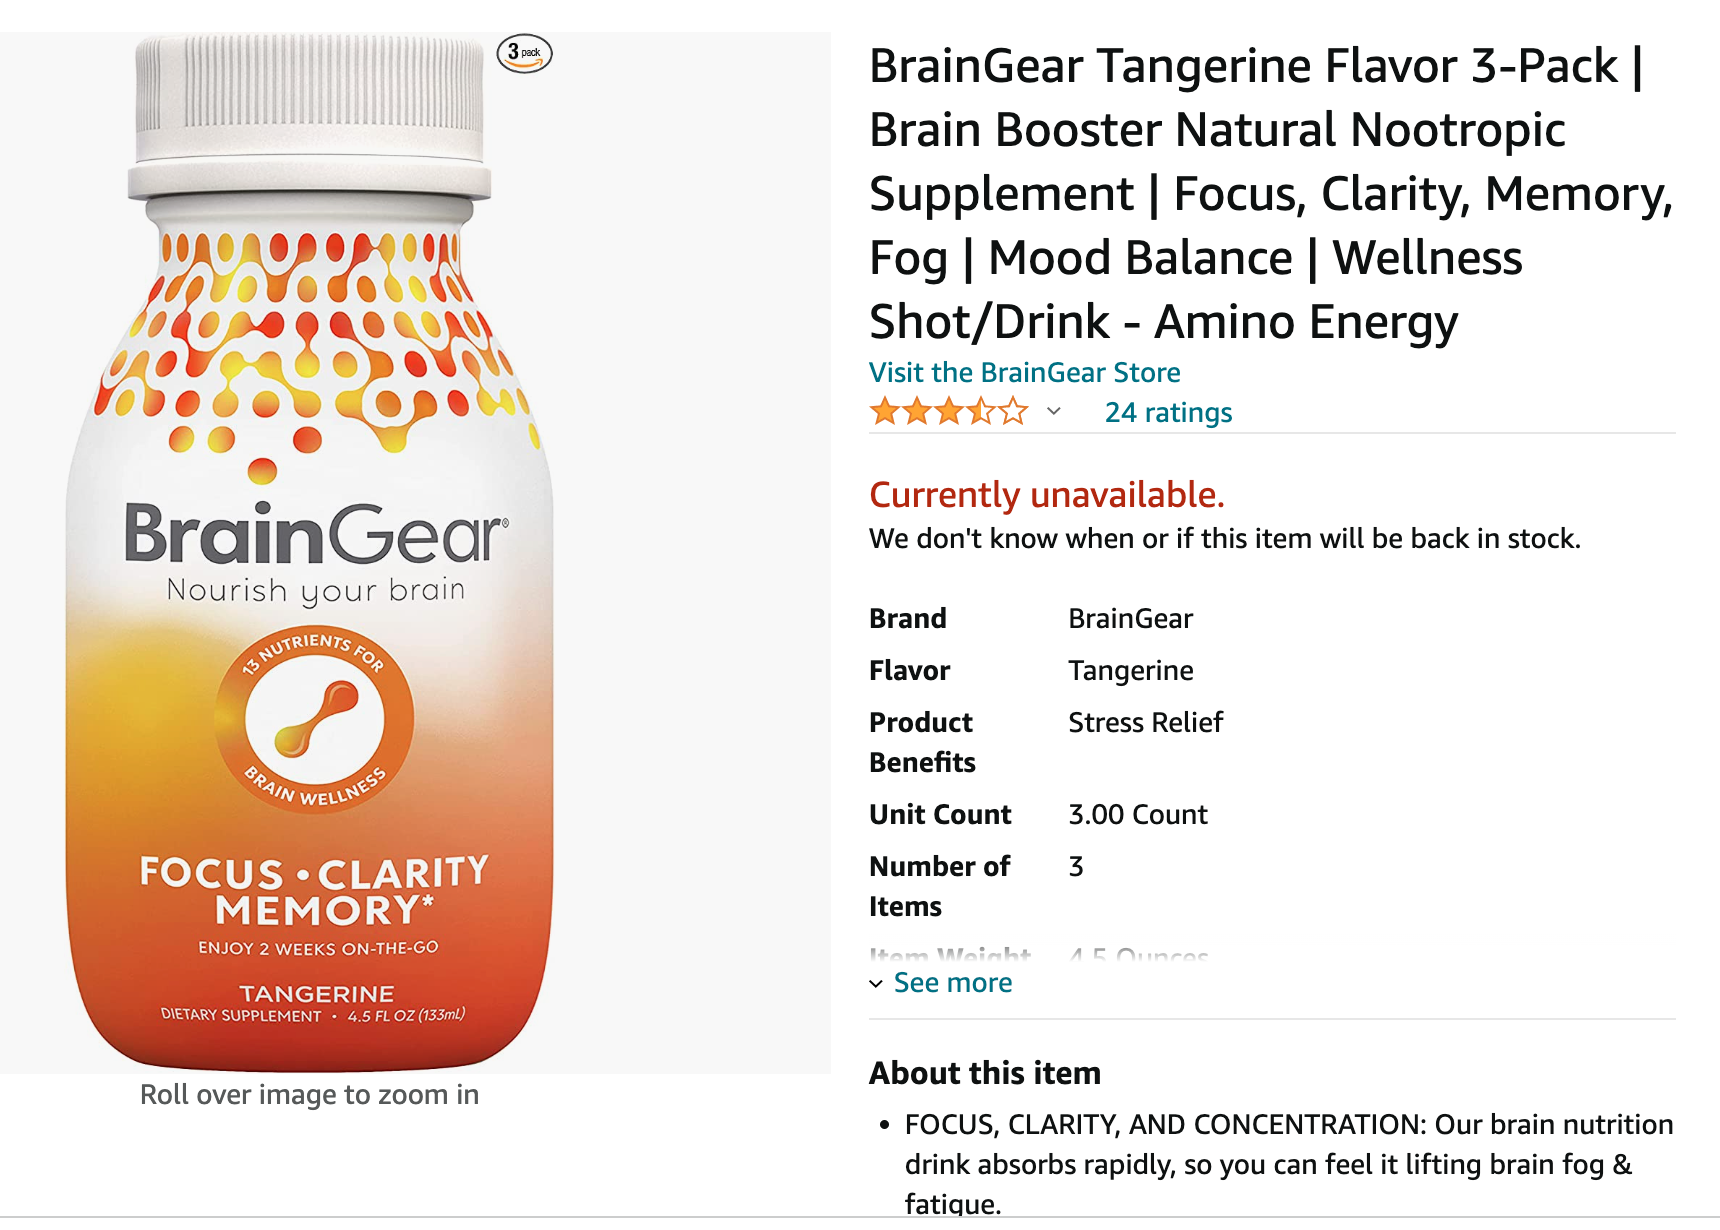Click the star rating icons

pyautogui.click(x=949, y=411)
